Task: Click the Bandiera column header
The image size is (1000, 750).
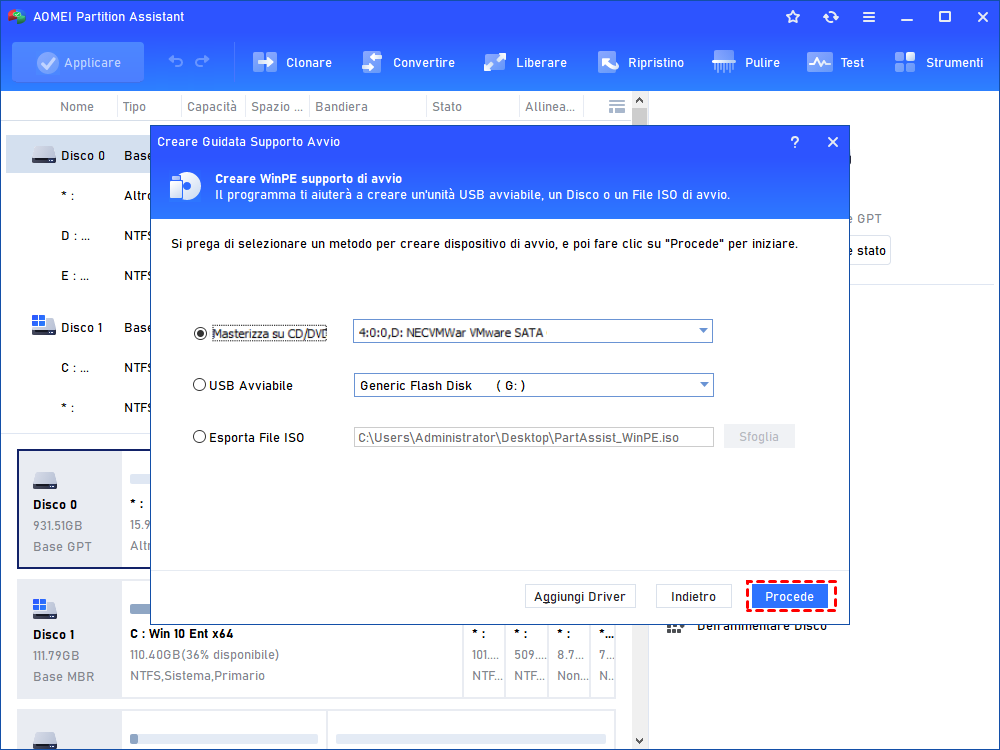Action: coord(341,107)
